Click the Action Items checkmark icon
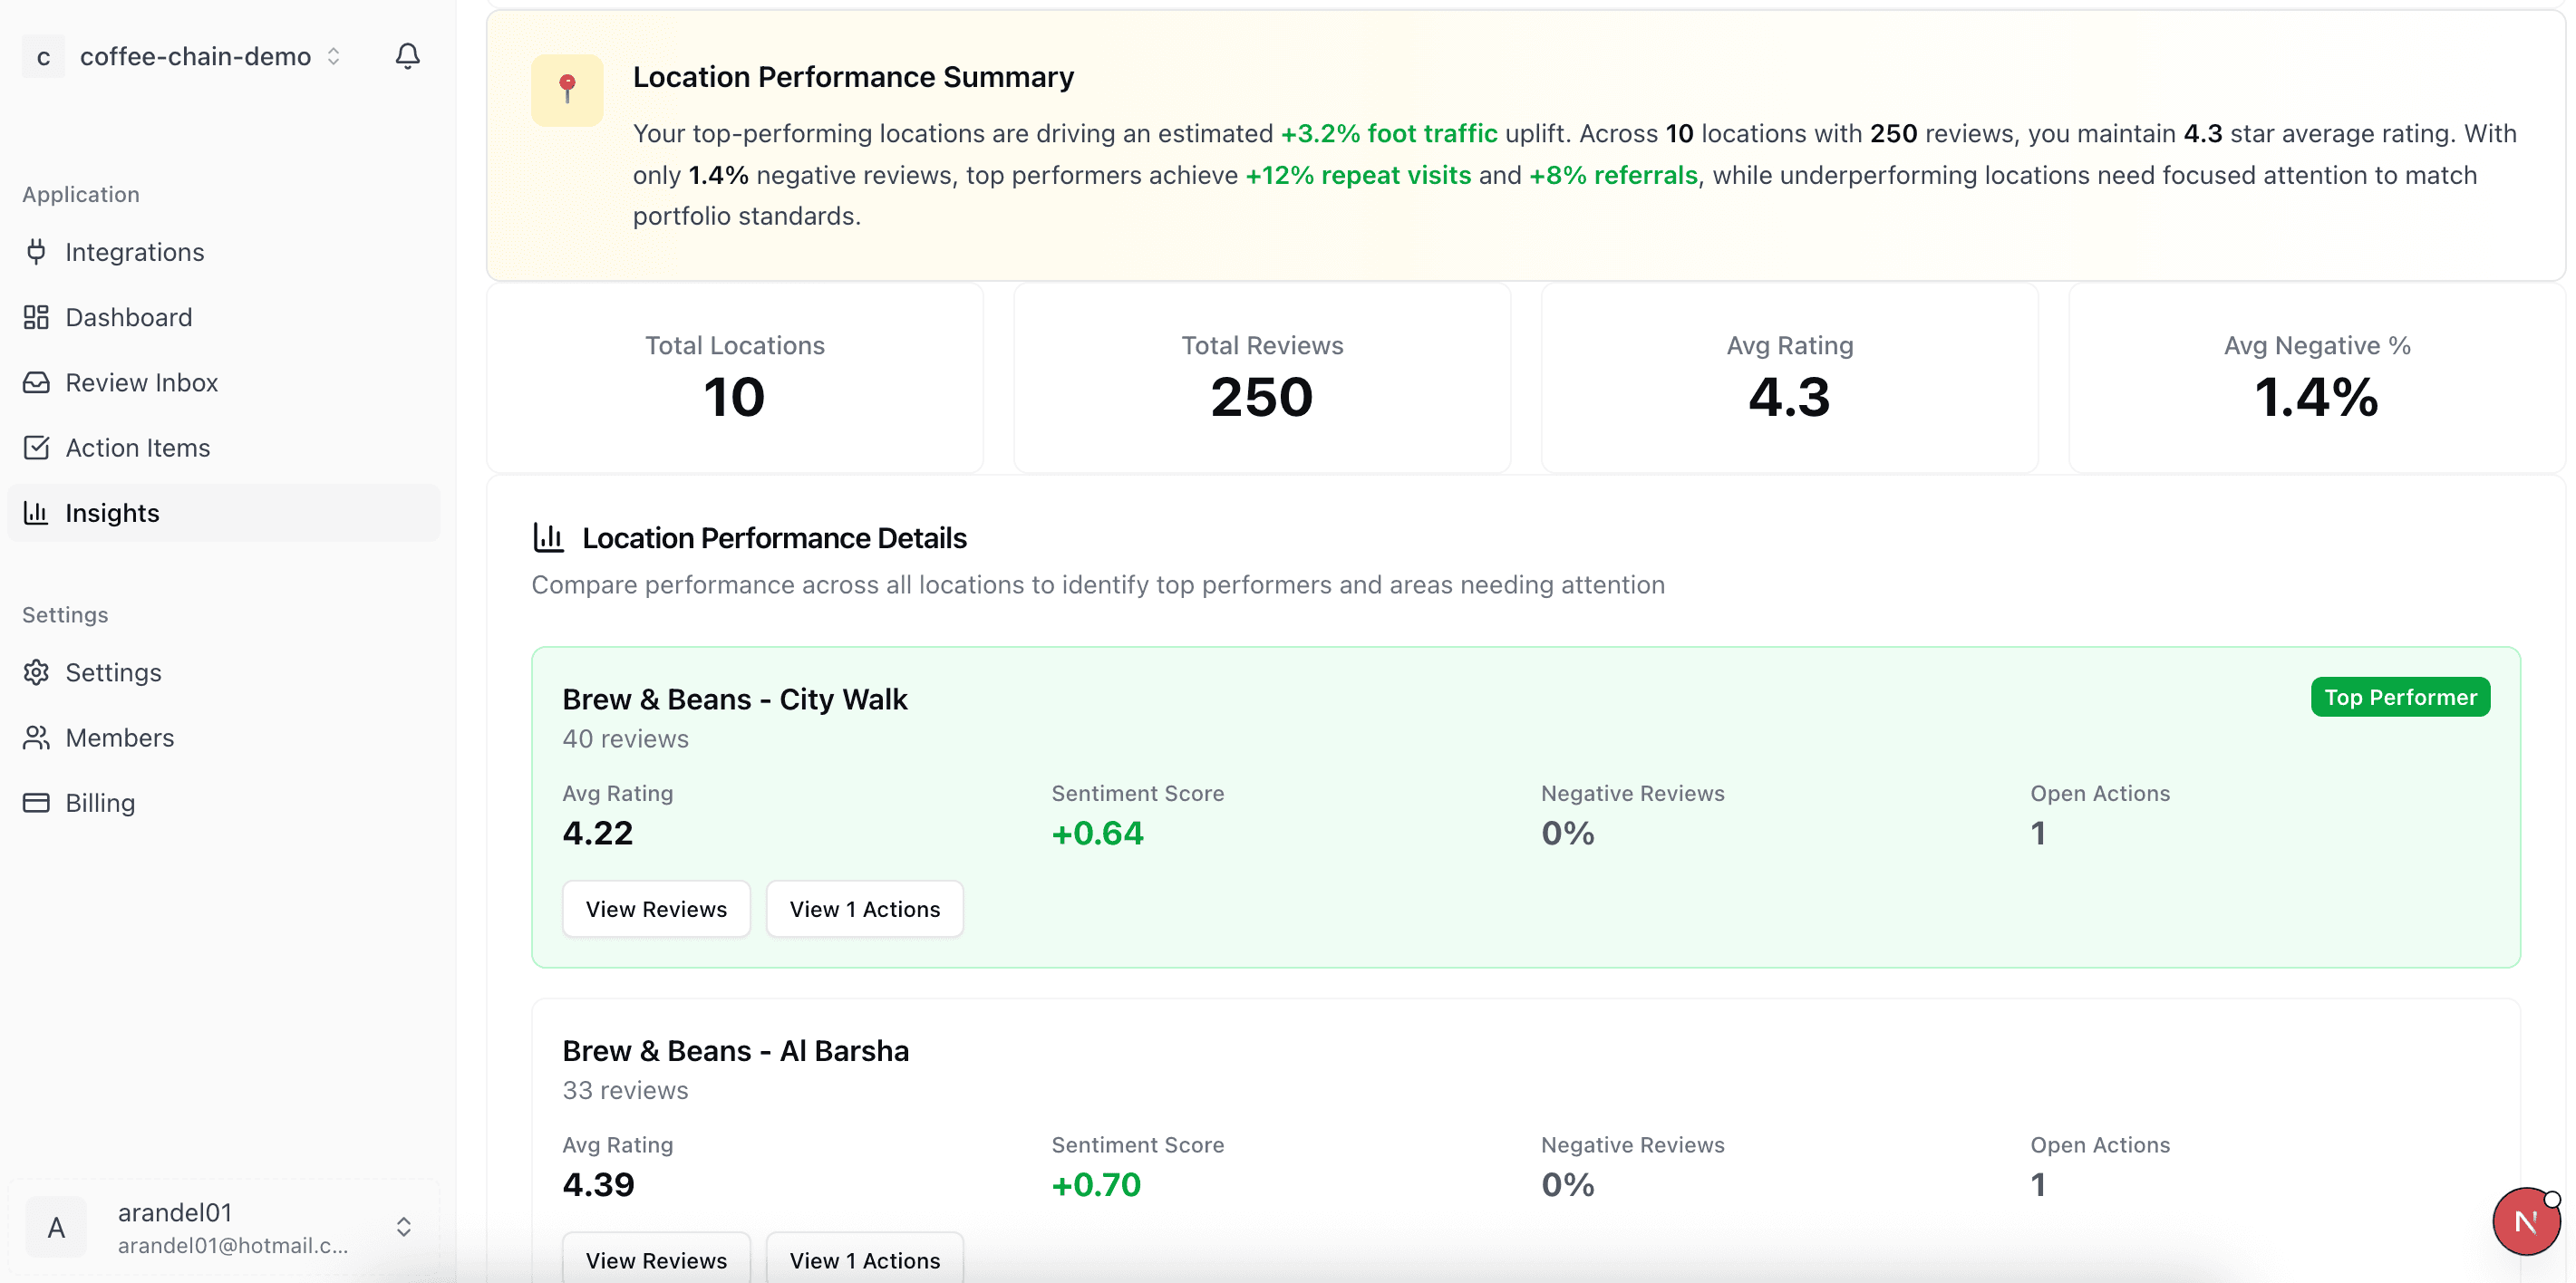Image resolution: width=2576 pixels, height=1283 pixels. (36, 447)
